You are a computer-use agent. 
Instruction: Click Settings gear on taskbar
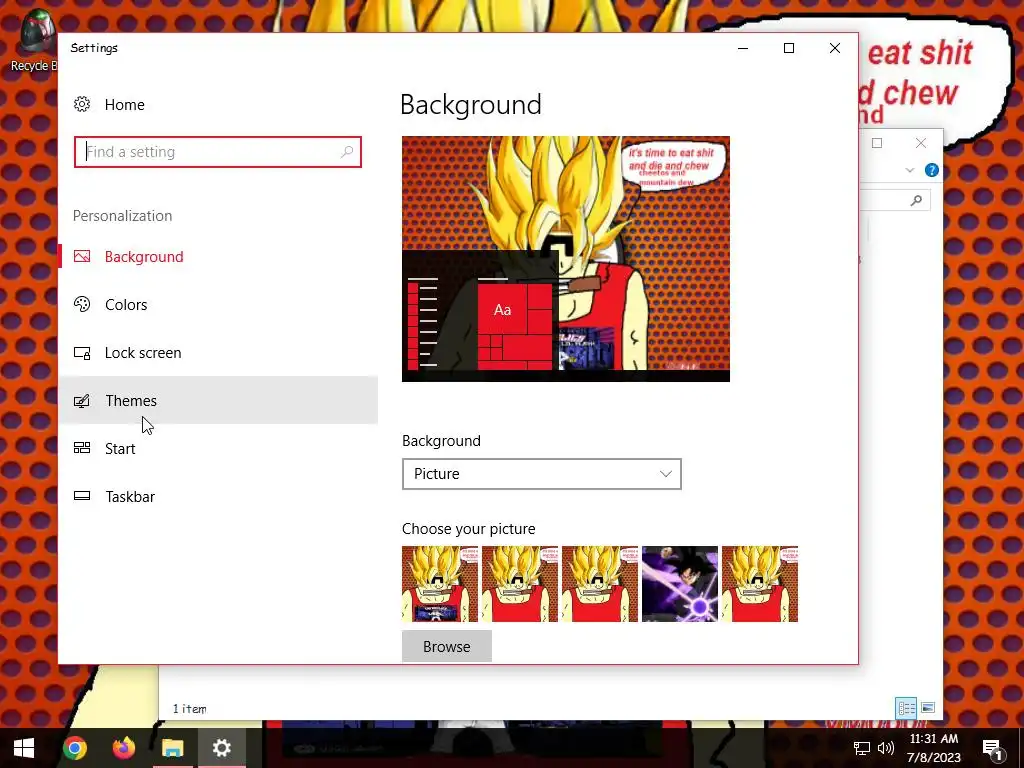[222, 748]
